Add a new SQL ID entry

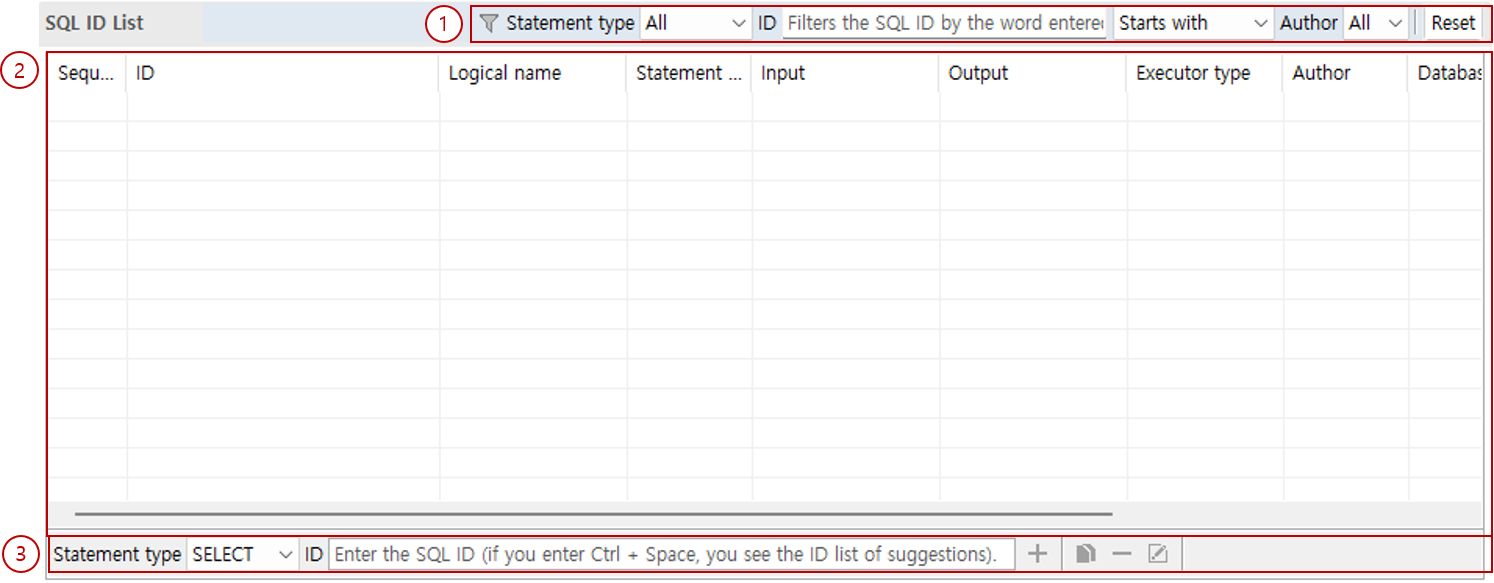click(1037, 553)
